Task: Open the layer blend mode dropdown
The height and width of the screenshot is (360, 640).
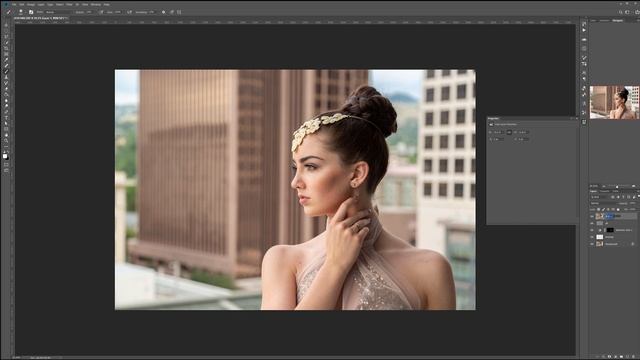Action: pos(603,203)
